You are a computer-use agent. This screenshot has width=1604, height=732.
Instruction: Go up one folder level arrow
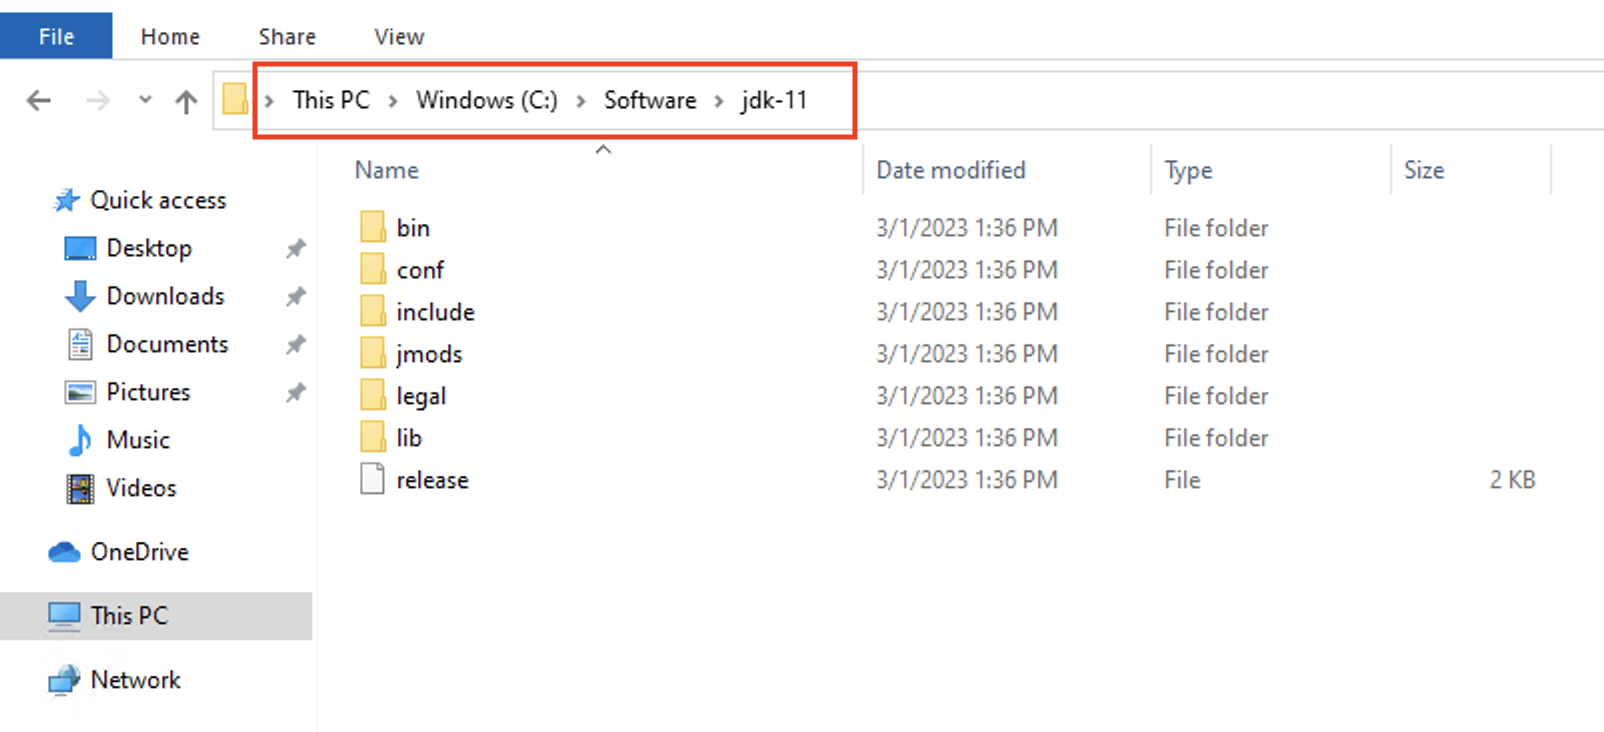click(186, 101)
